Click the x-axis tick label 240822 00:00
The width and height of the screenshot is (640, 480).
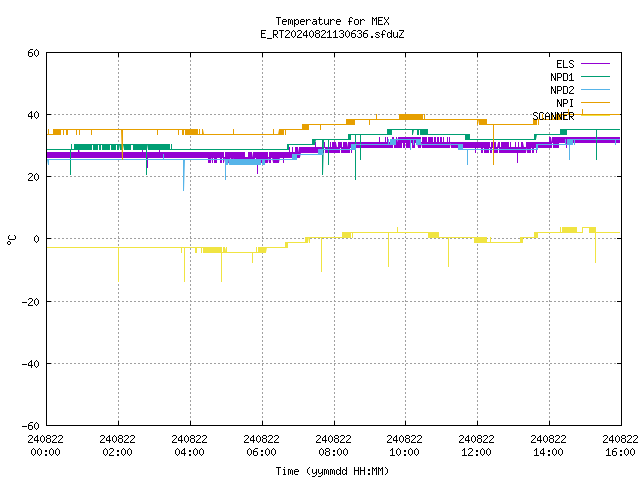coord(46,446)
